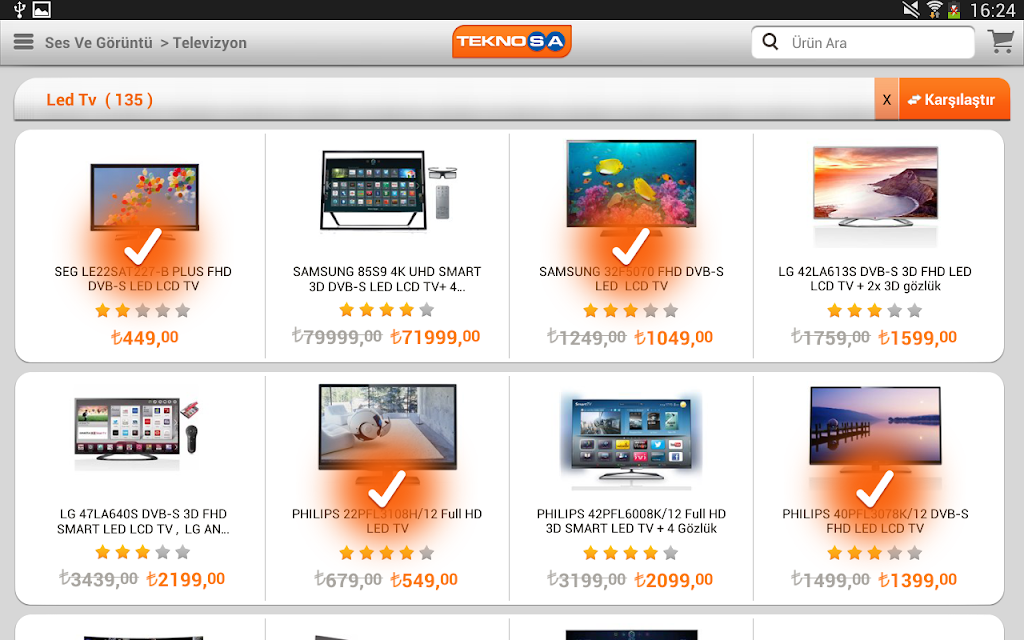Click the Karşılaştır compare button
Image resolution: width=1024 pixels, height=640 pixels.
[954, 99]
